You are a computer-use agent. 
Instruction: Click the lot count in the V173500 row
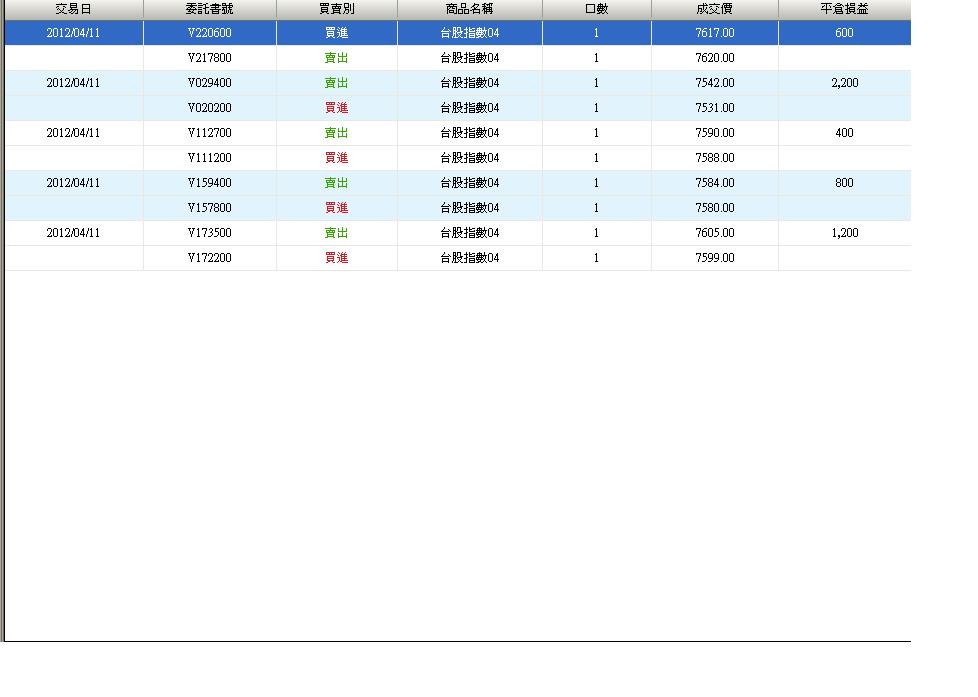coord(597,233)
